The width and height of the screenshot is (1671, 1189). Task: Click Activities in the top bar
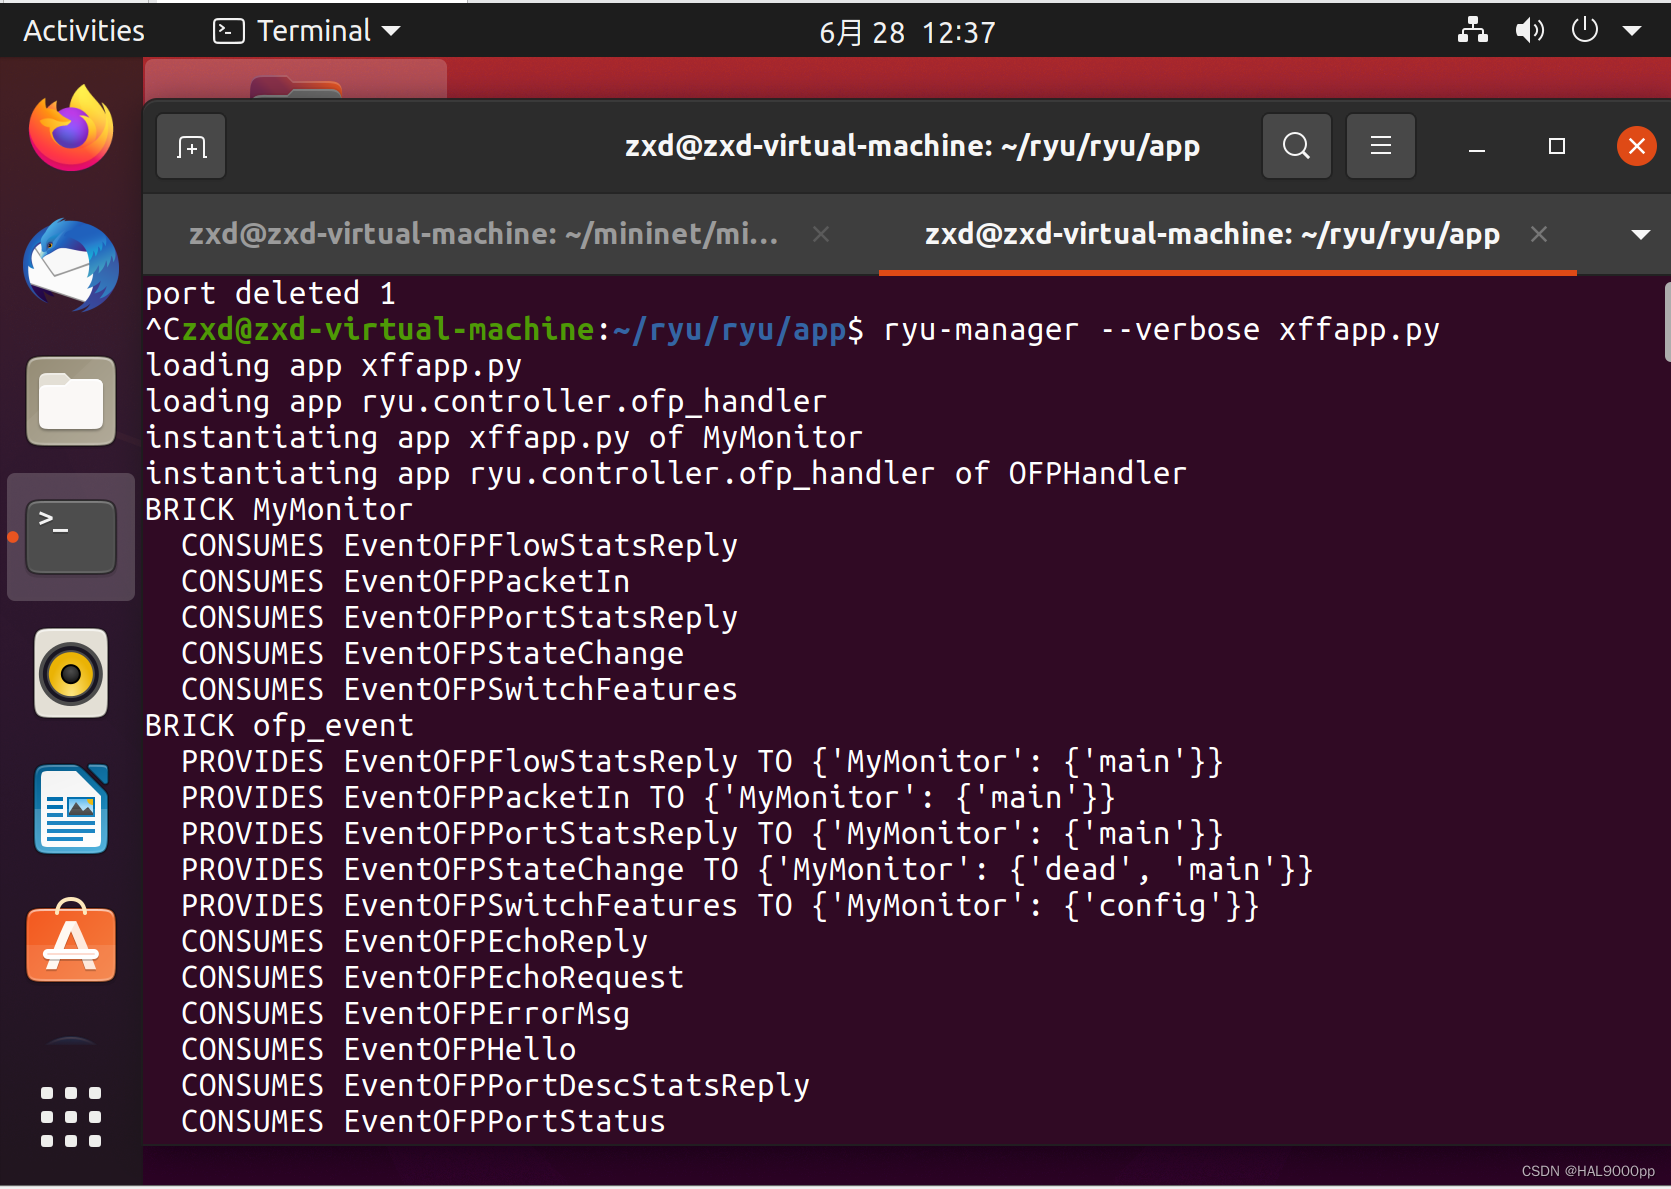[84, 31]
